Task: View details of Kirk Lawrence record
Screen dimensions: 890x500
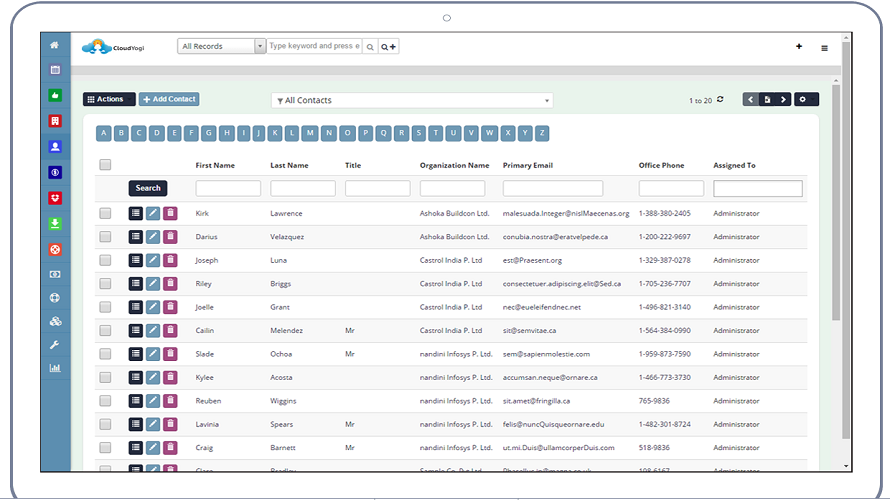Action: point(135,213)
